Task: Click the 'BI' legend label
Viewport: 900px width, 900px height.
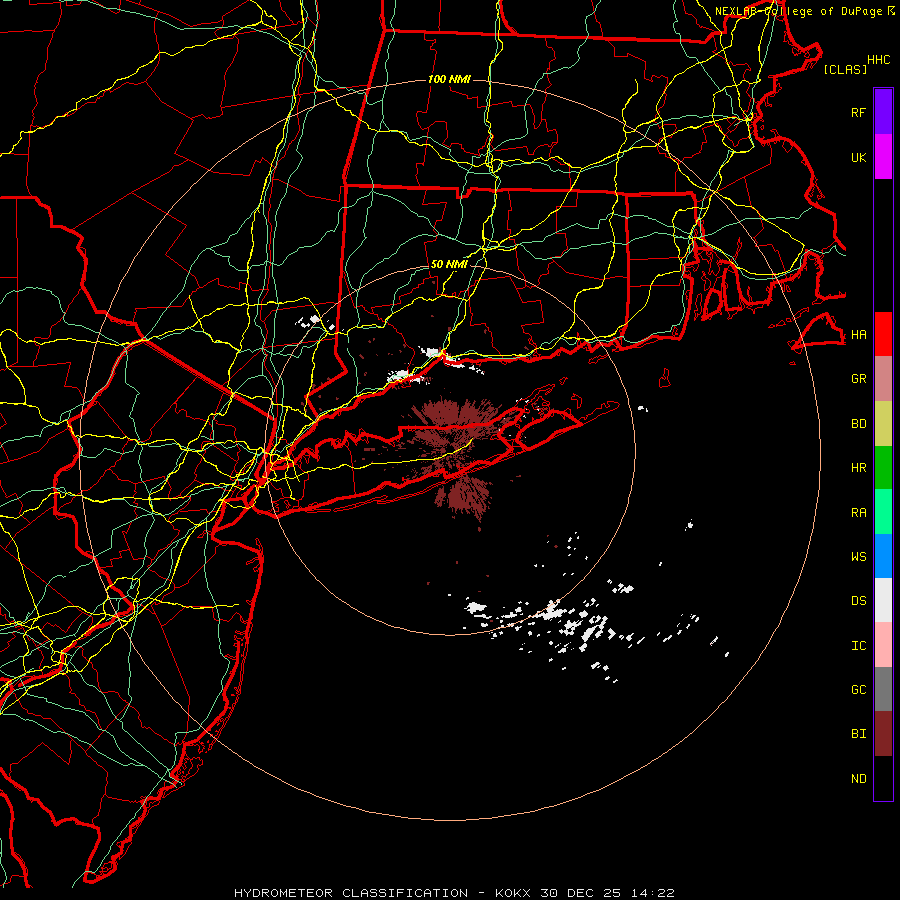Action: click(x=858, y=734)
